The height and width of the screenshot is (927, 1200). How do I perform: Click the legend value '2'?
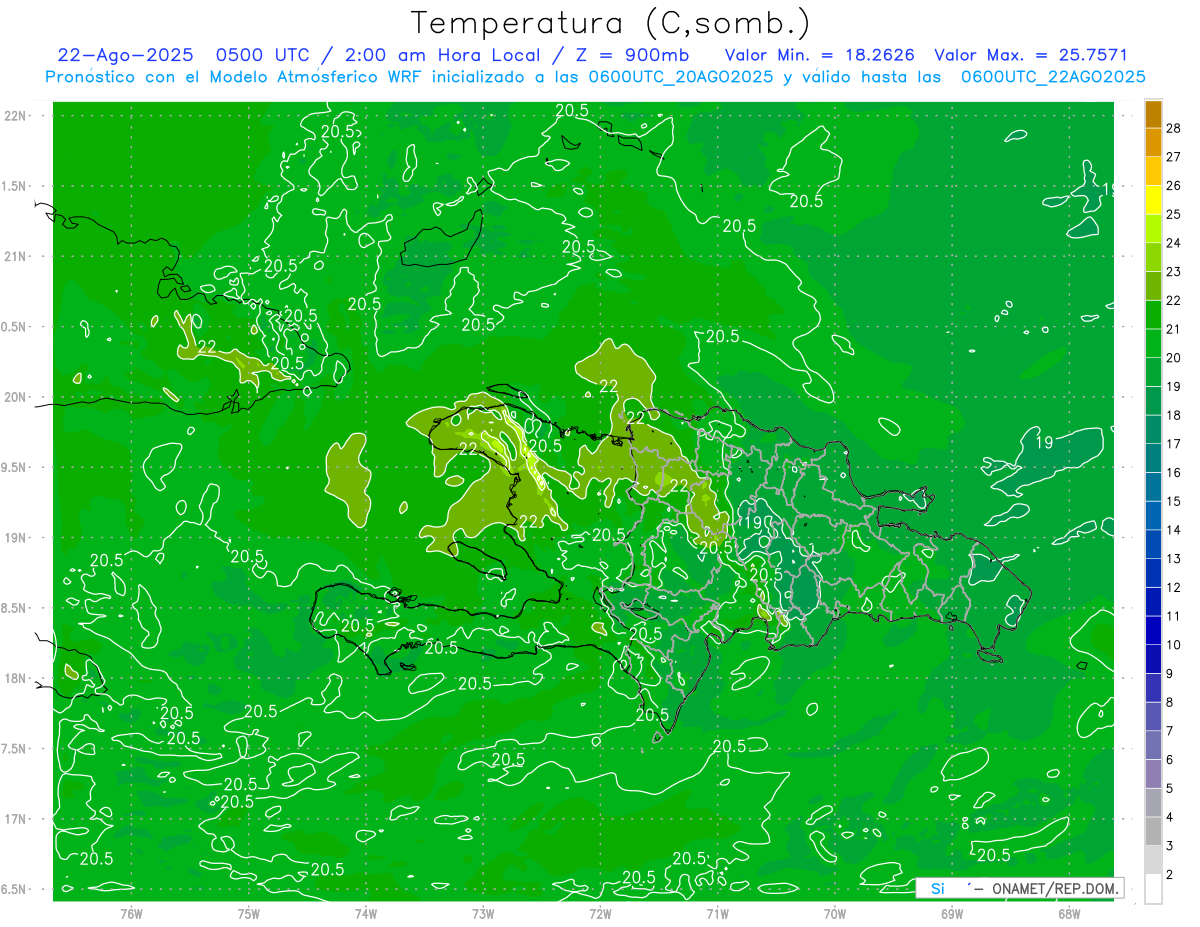pos(1170,875)
